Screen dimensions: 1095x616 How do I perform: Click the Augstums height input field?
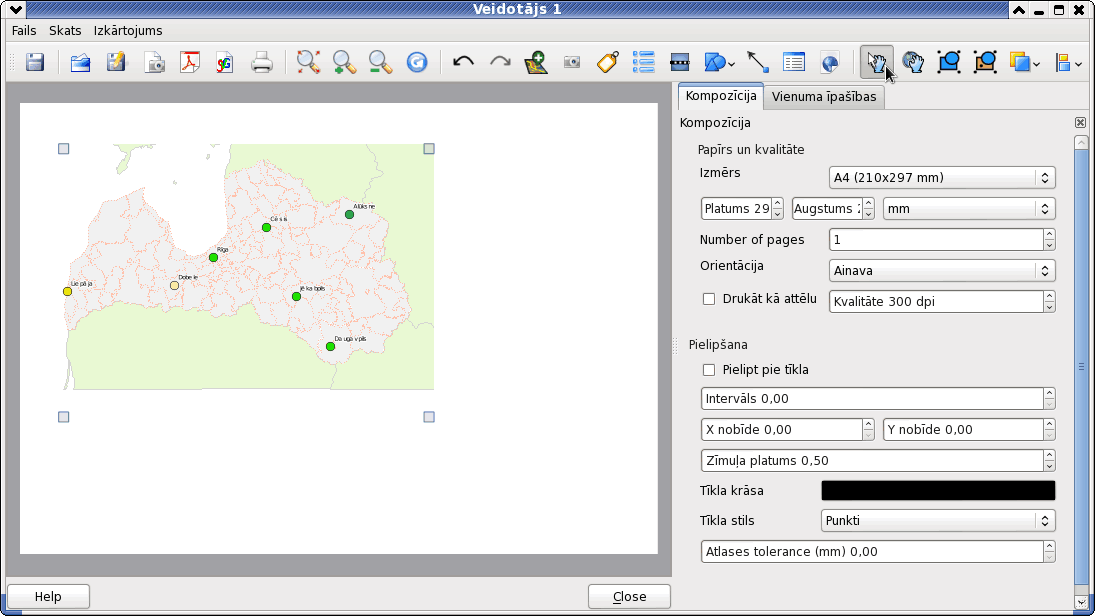827,209
